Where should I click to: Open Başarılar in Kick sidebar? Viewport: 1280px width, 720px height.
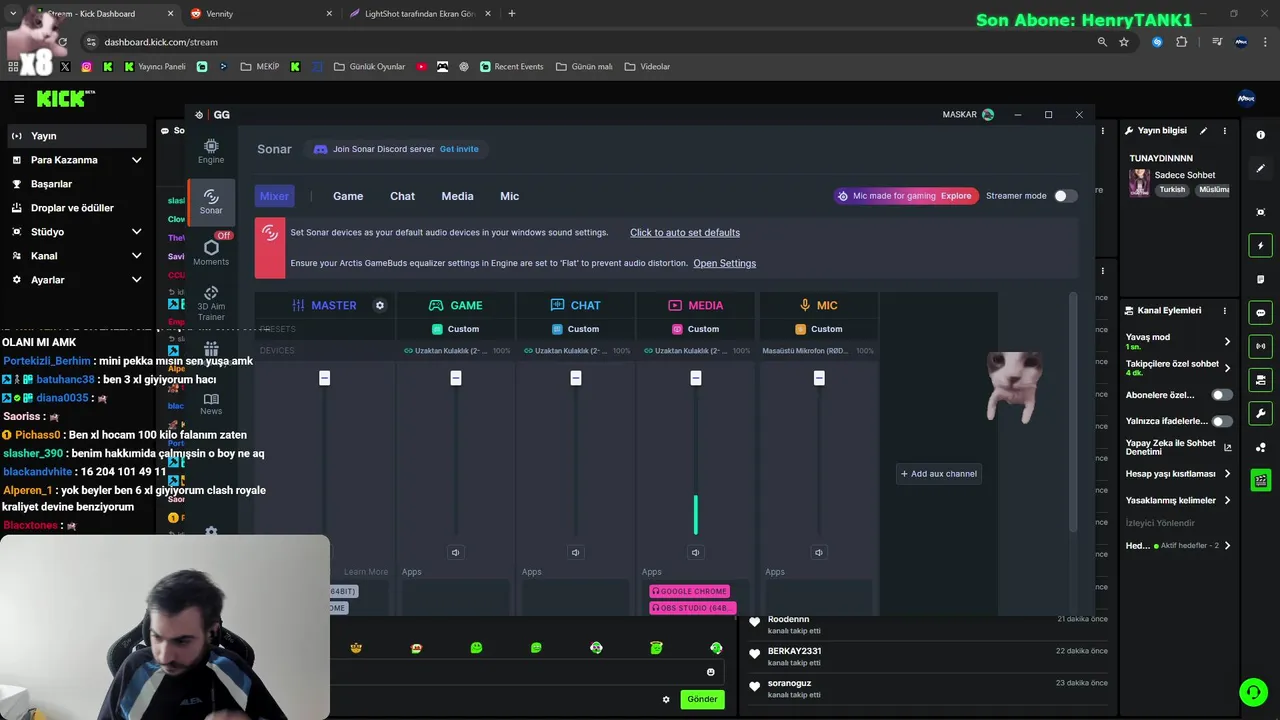pyautogui.click(x=75, y=184)
